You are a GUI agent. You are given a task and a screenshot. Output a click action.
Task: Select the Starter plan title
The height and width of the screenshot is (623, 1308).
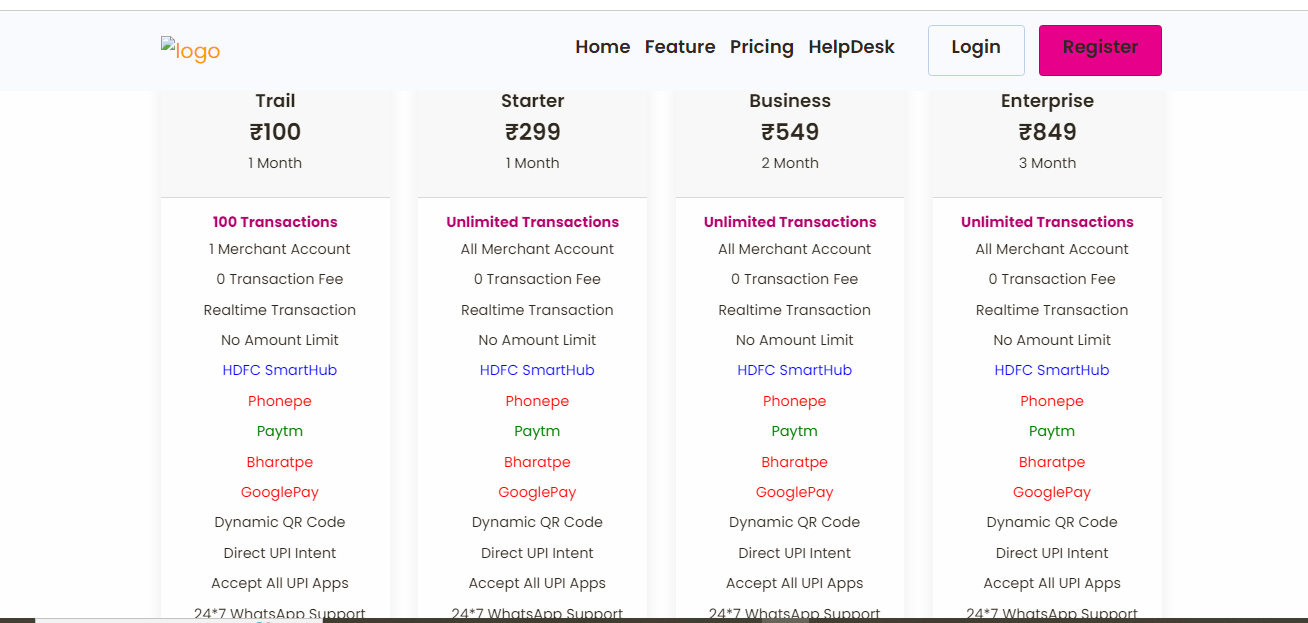click(533, 101)
